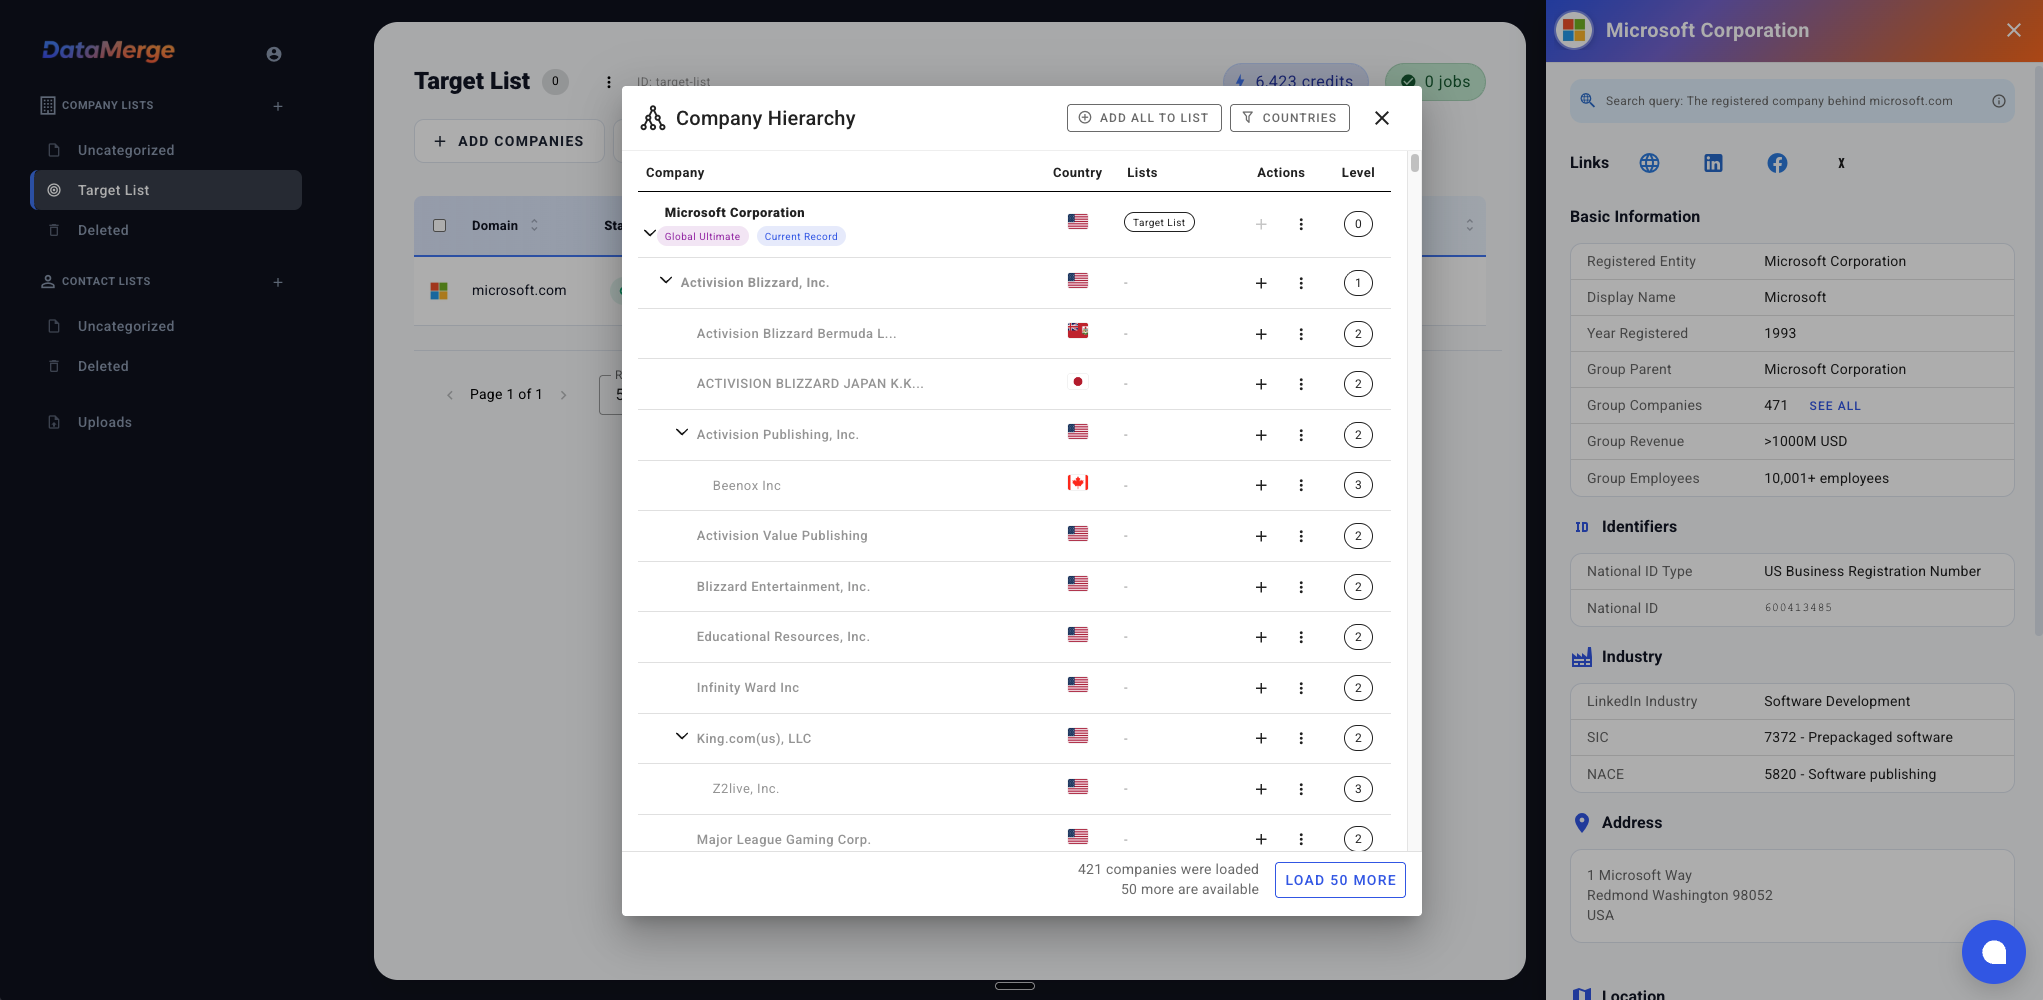Open the Countries filter
Image resolution: width=2043 pixels, height=1000 pixels.
coord(1289,118)
